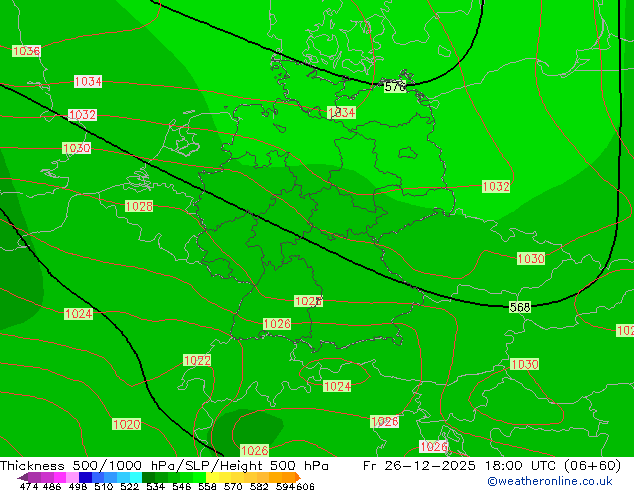Image resolution: width=634 pixels, height=490 pixels.
Task: Click the 570 legend value
Action: [233, 486]
